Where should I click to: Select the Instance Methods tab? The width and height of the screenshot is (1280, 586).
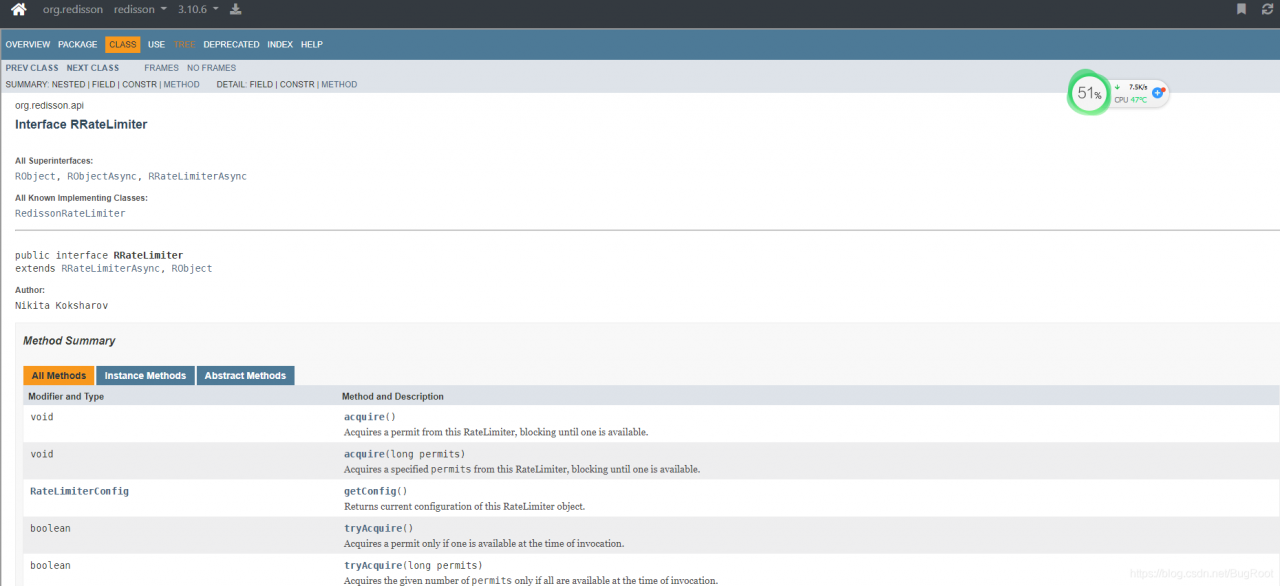145,376
